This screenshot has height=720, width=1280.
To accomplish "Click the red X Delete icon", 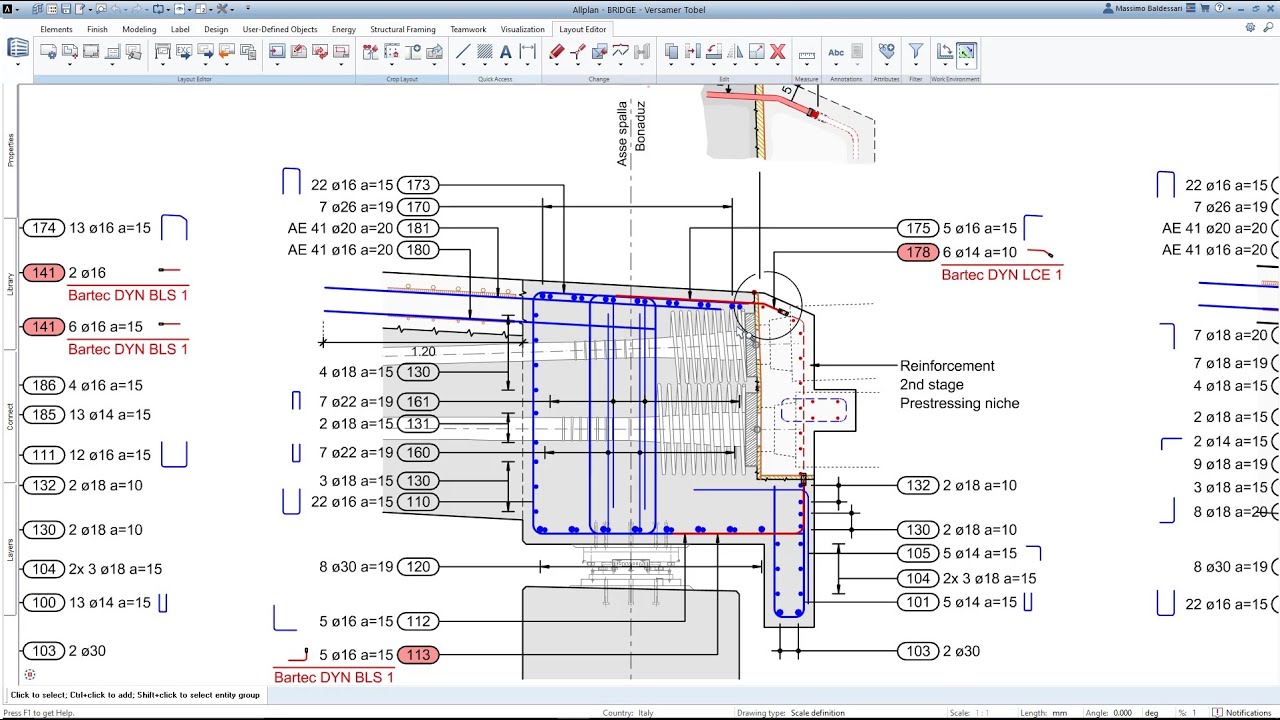I will [777, 51].
